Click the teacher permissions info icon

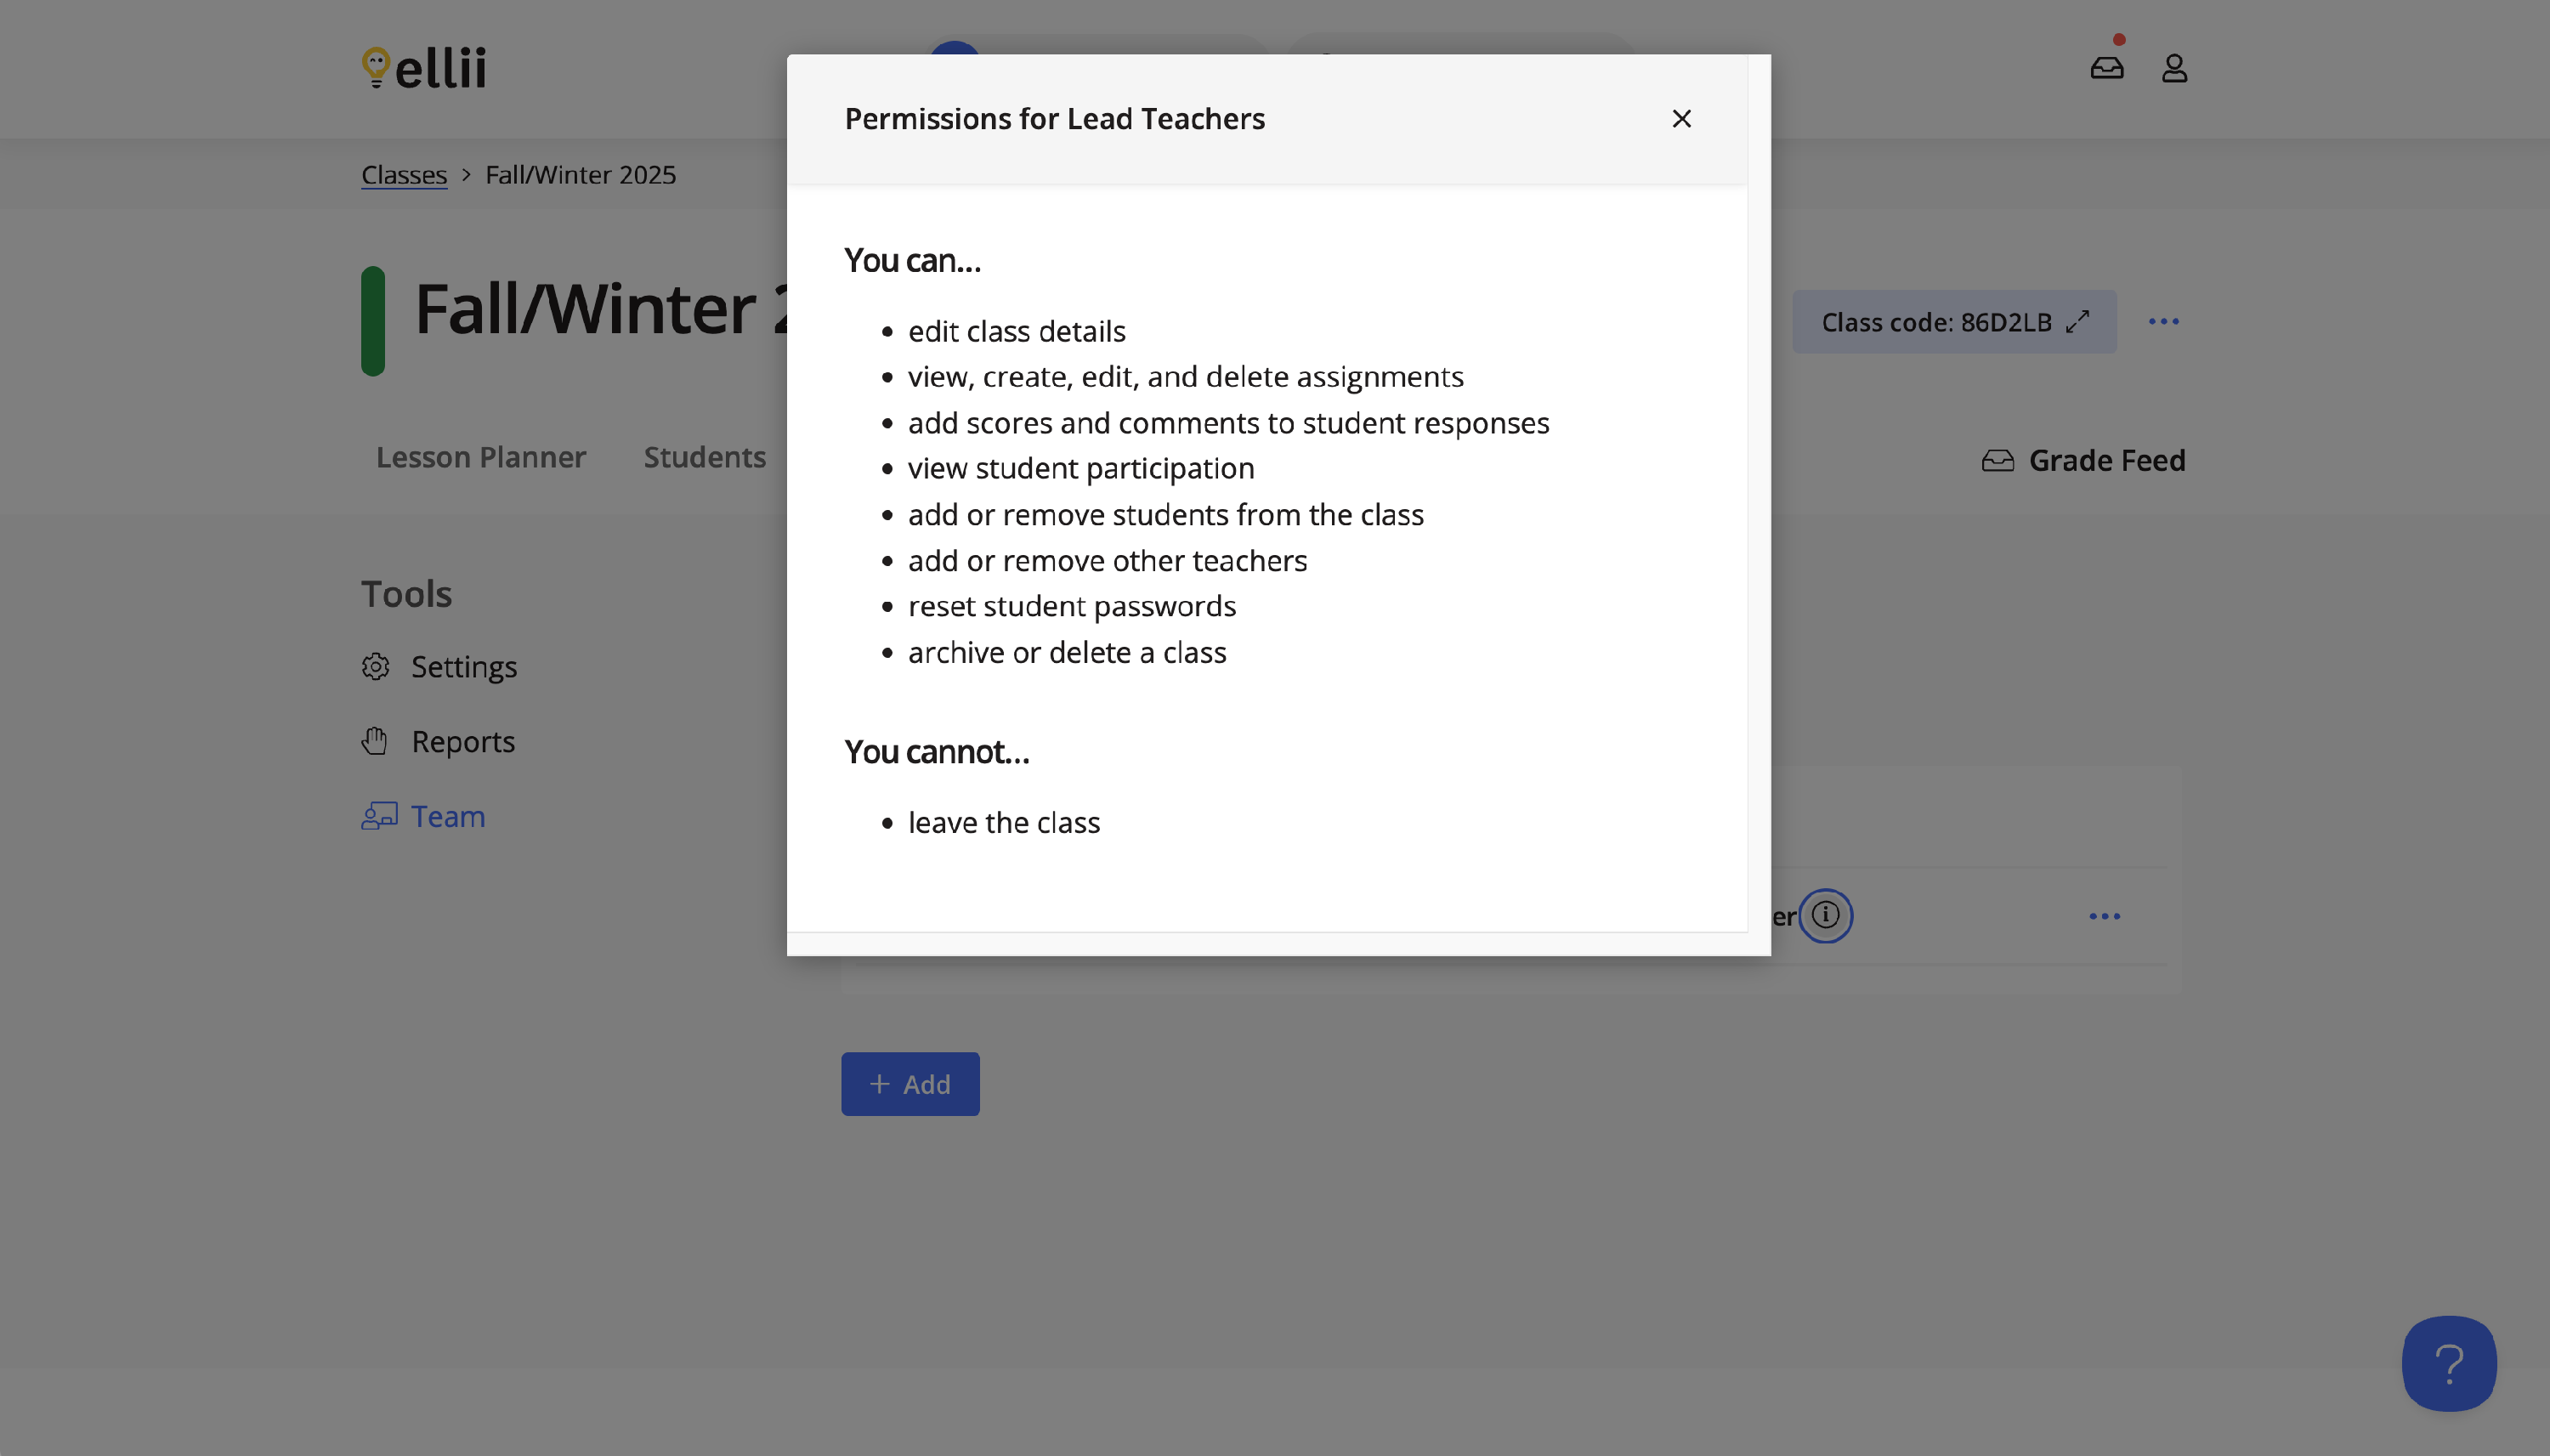pos(1825,915)
